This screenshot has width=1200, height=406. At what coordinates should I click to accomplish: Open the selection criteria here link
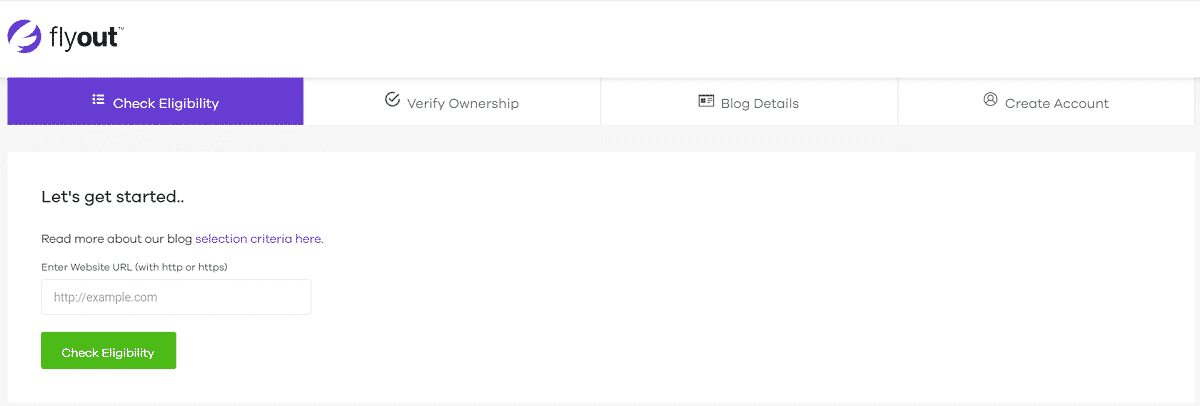[x=259, y=239]
